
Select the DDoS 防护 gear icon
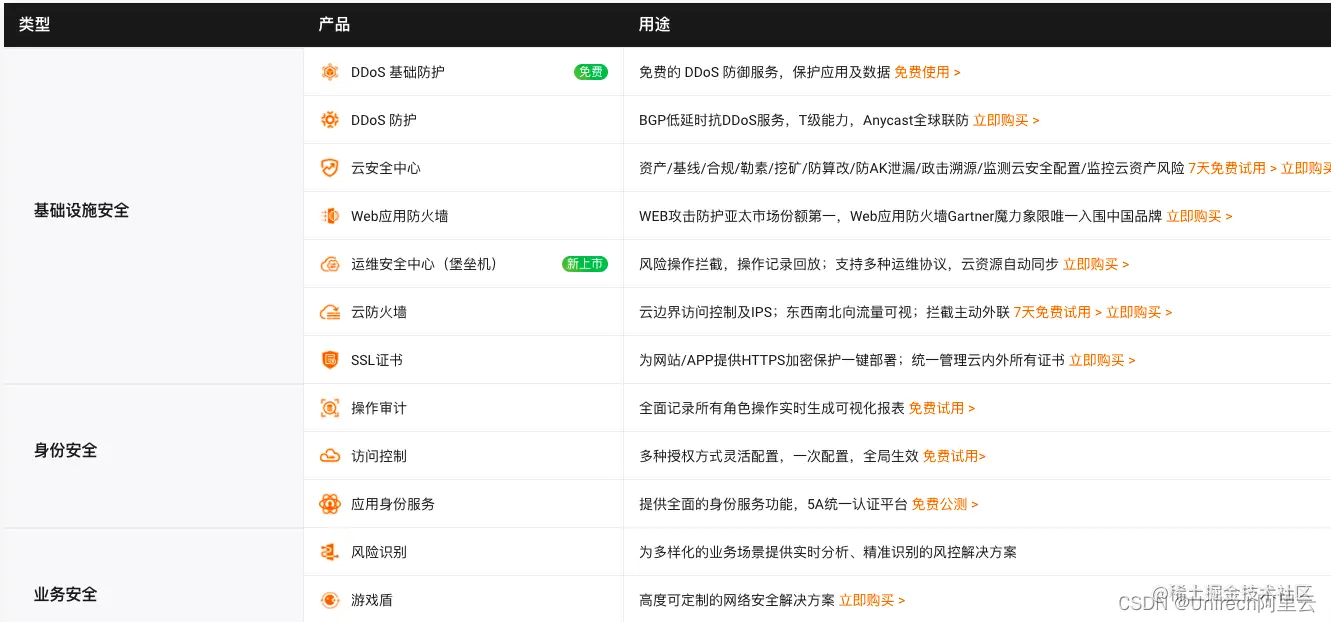[329, 119]
